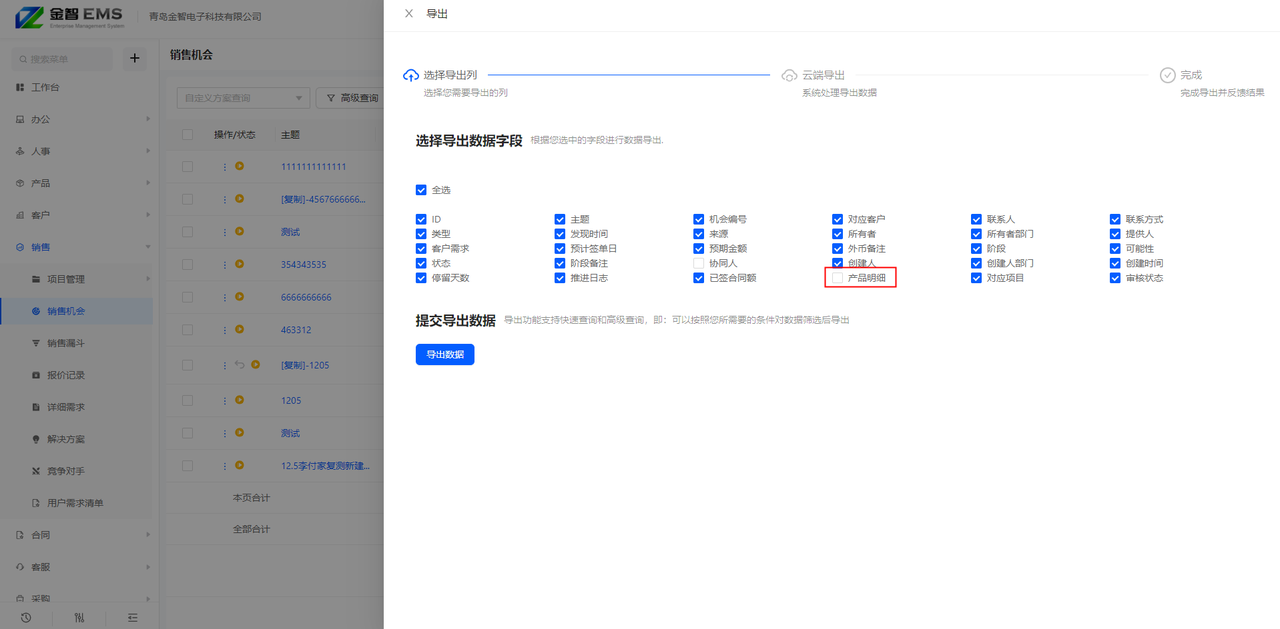Toggle the 全选 select-all checkbox
This screenshot has width=1280, height=629.
[421, 190]
